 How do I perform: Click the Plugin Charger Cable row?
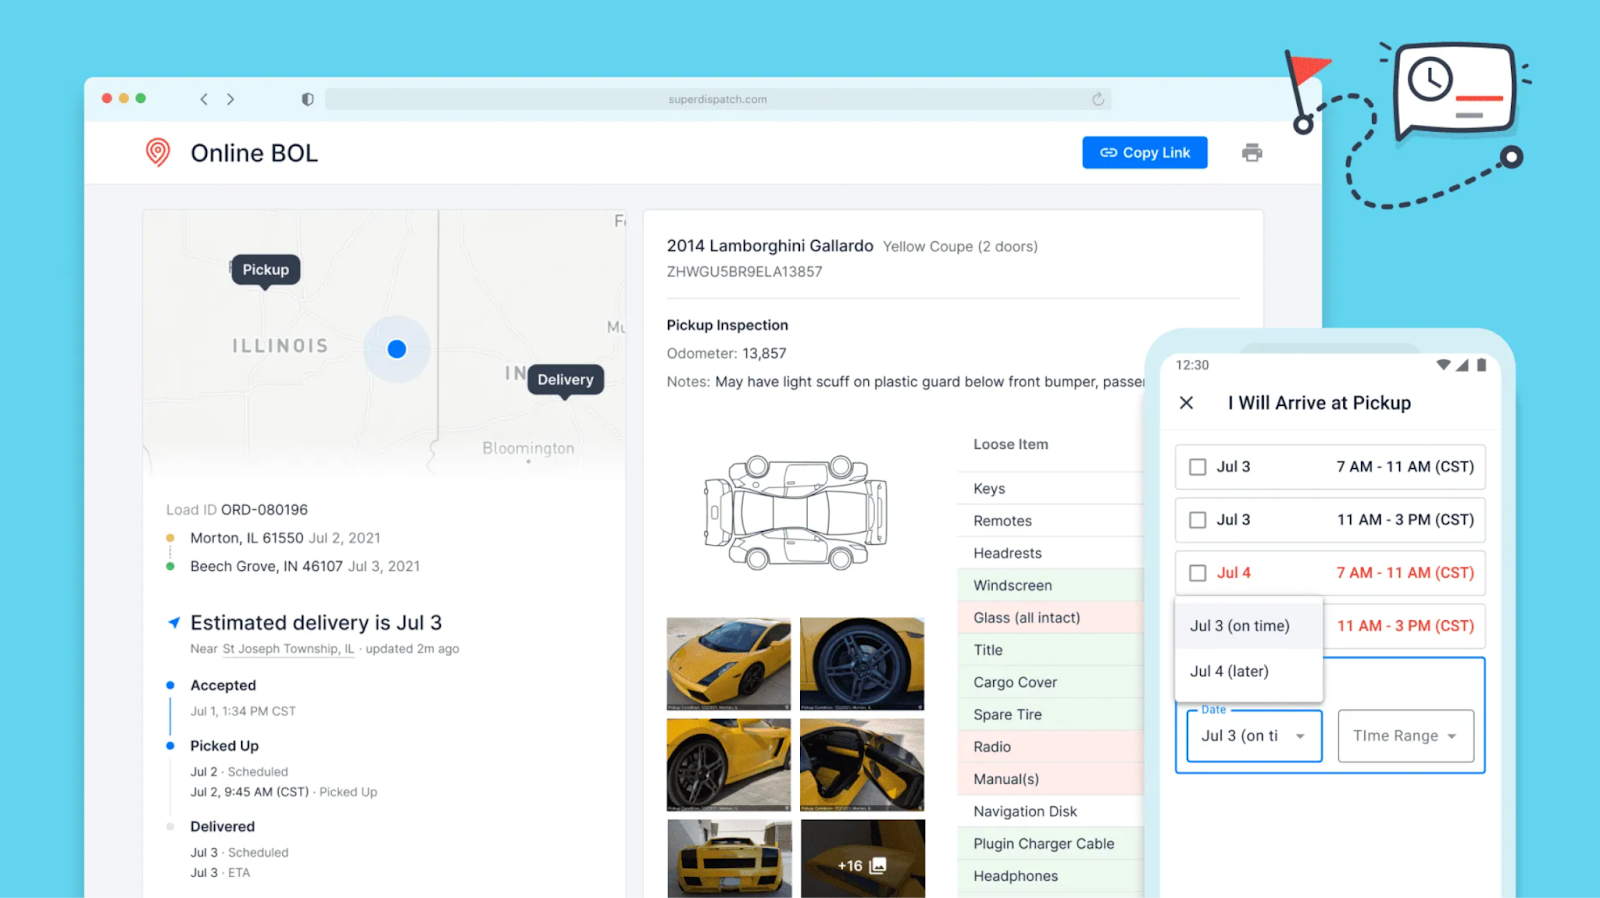point(1050,844)
